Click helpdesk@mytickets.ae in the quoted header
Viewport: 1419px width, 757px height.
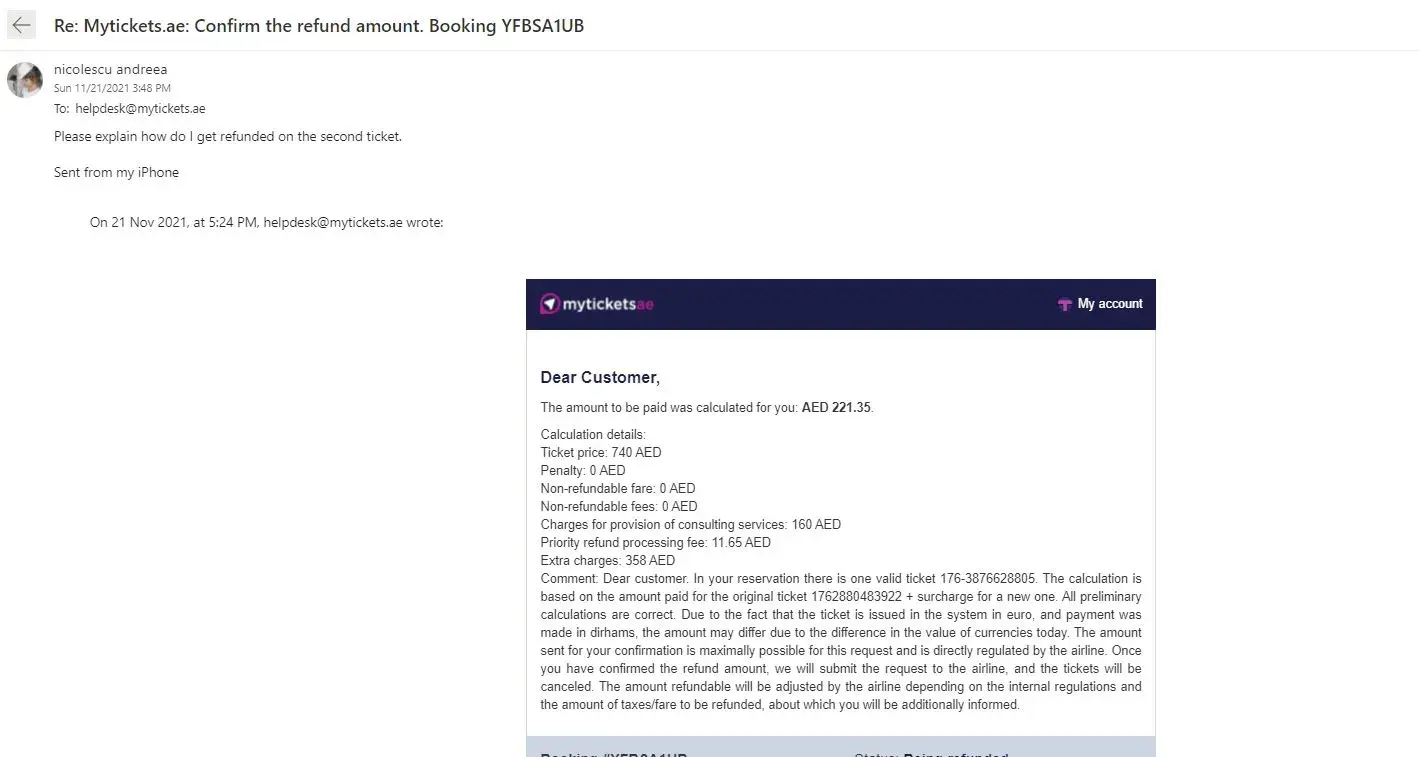[x=332, y=223]
